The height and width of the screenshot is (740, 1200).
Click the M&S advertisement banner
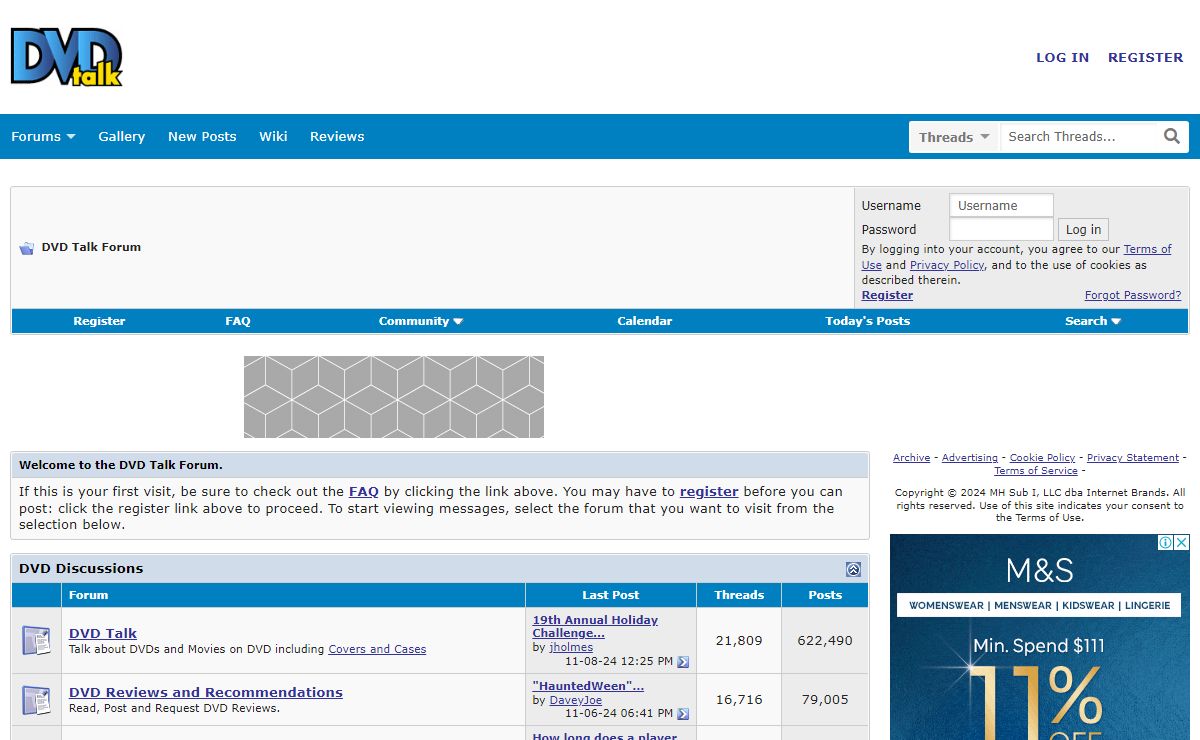coord(1040,637)
